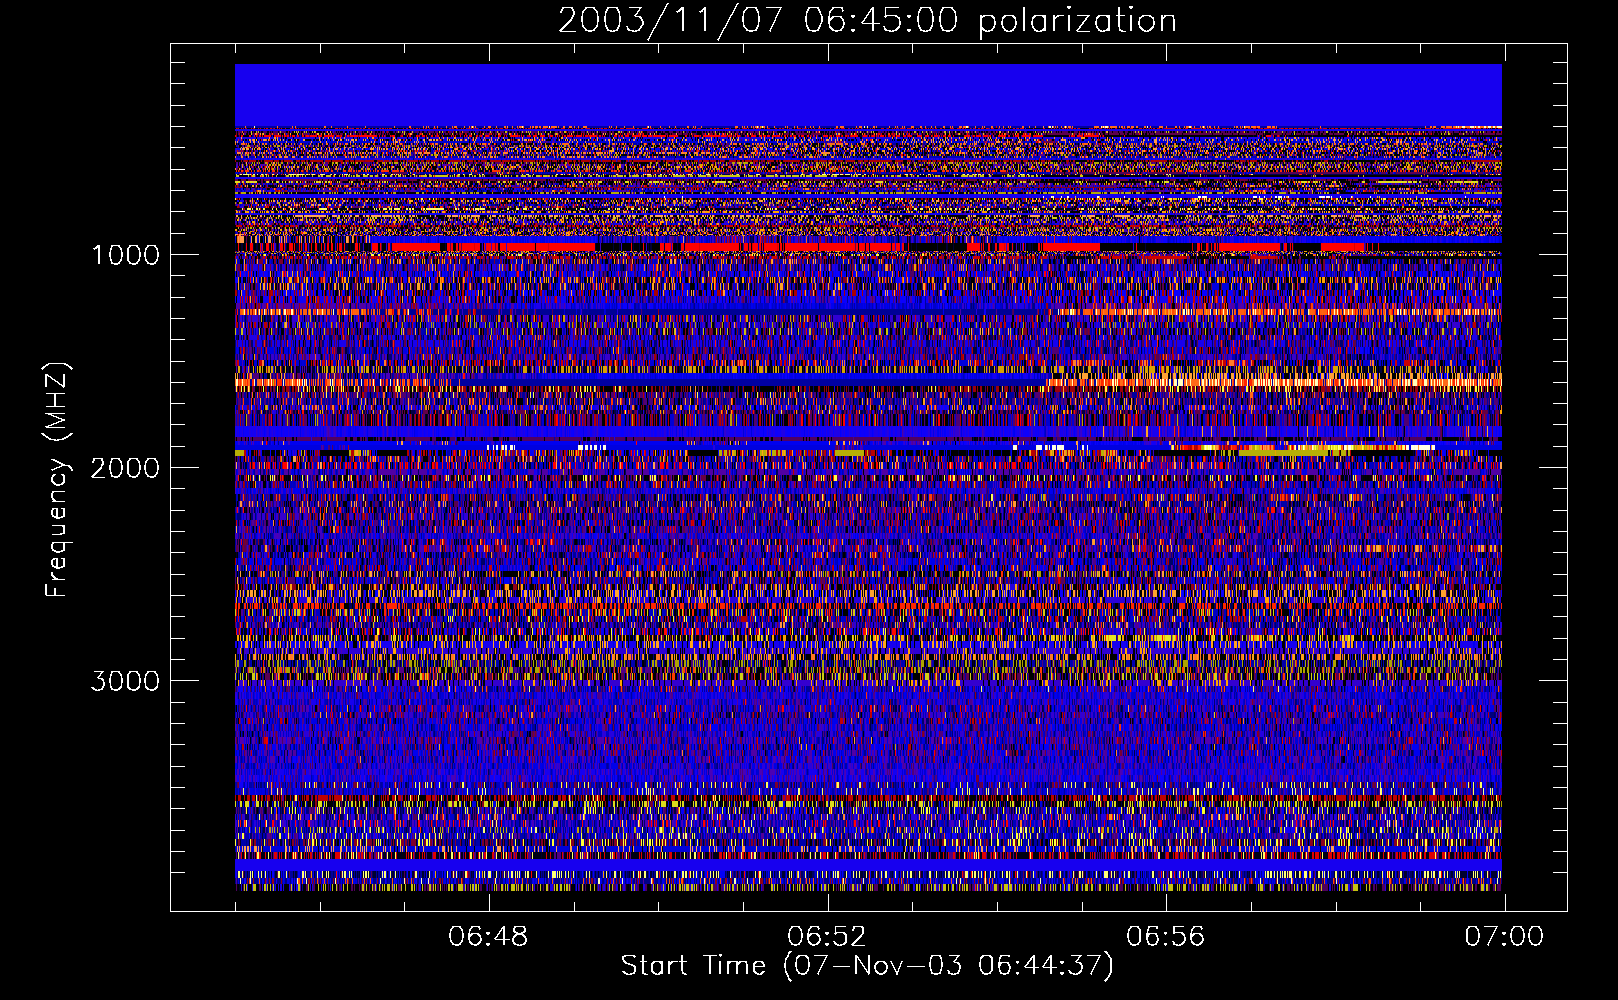Viewport: 1618px width, 1000px height.
Task: Click the '06:48' time axis label
Action: 488,937
